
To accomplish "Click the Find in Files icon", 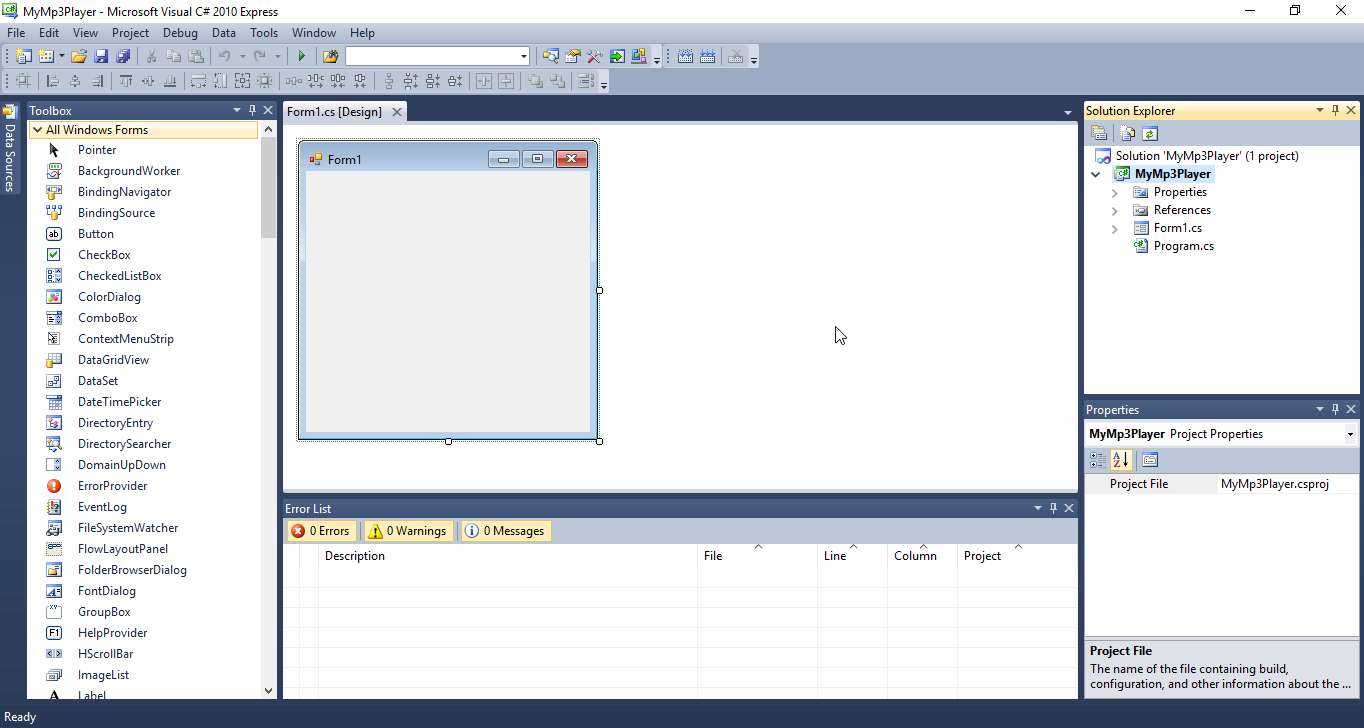I will [x=330, y=56].
